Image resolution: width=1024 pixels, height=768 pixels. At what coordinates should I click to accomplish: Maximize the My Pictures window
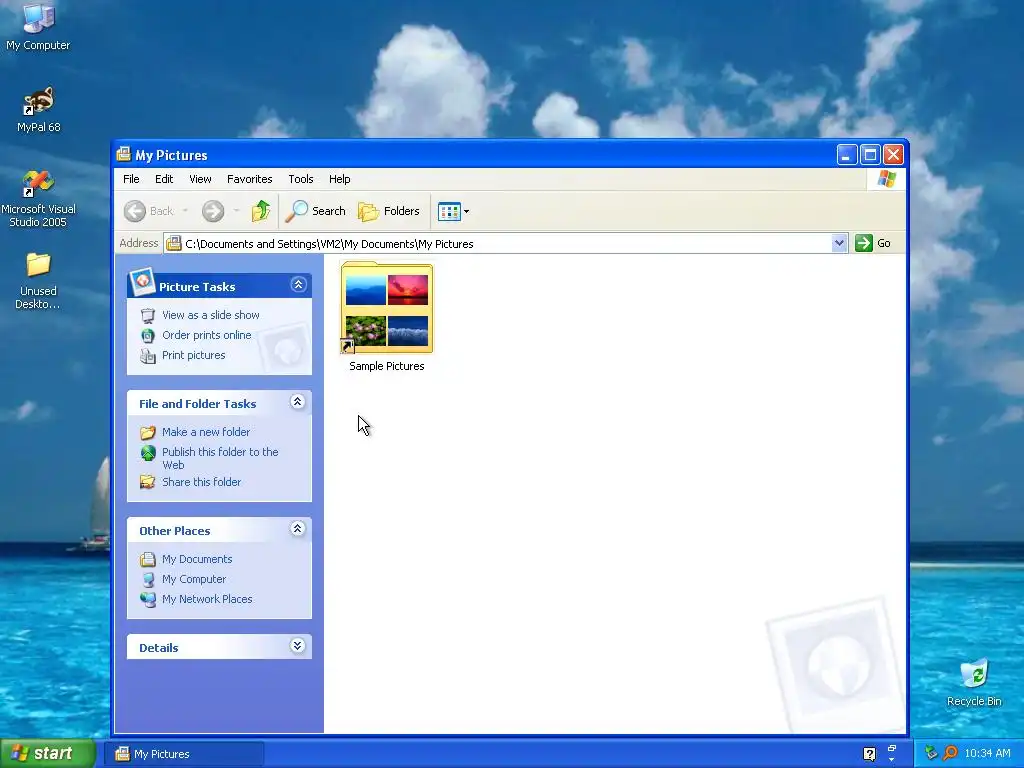click(x=870, y=155)
